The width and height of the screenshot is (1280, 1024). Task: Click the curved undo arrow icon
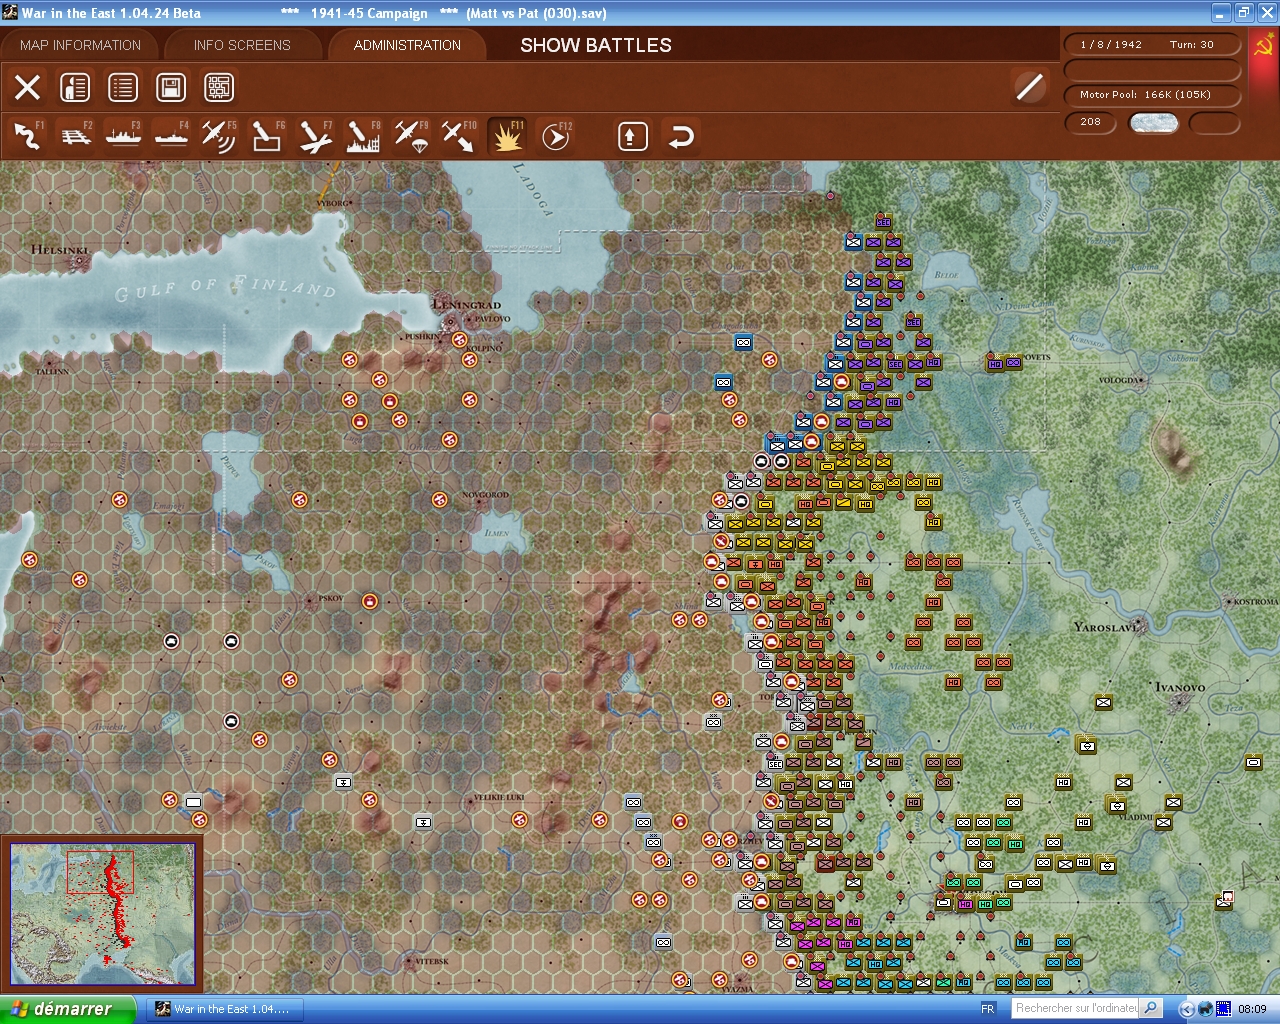[681, 136]
